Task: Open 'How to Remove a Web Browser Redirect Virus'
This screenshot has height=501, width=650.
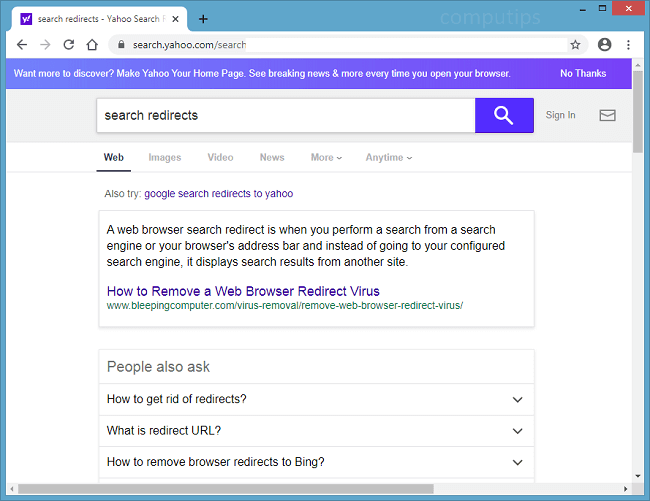Action: pyautogui.click(x=243, y=291)
